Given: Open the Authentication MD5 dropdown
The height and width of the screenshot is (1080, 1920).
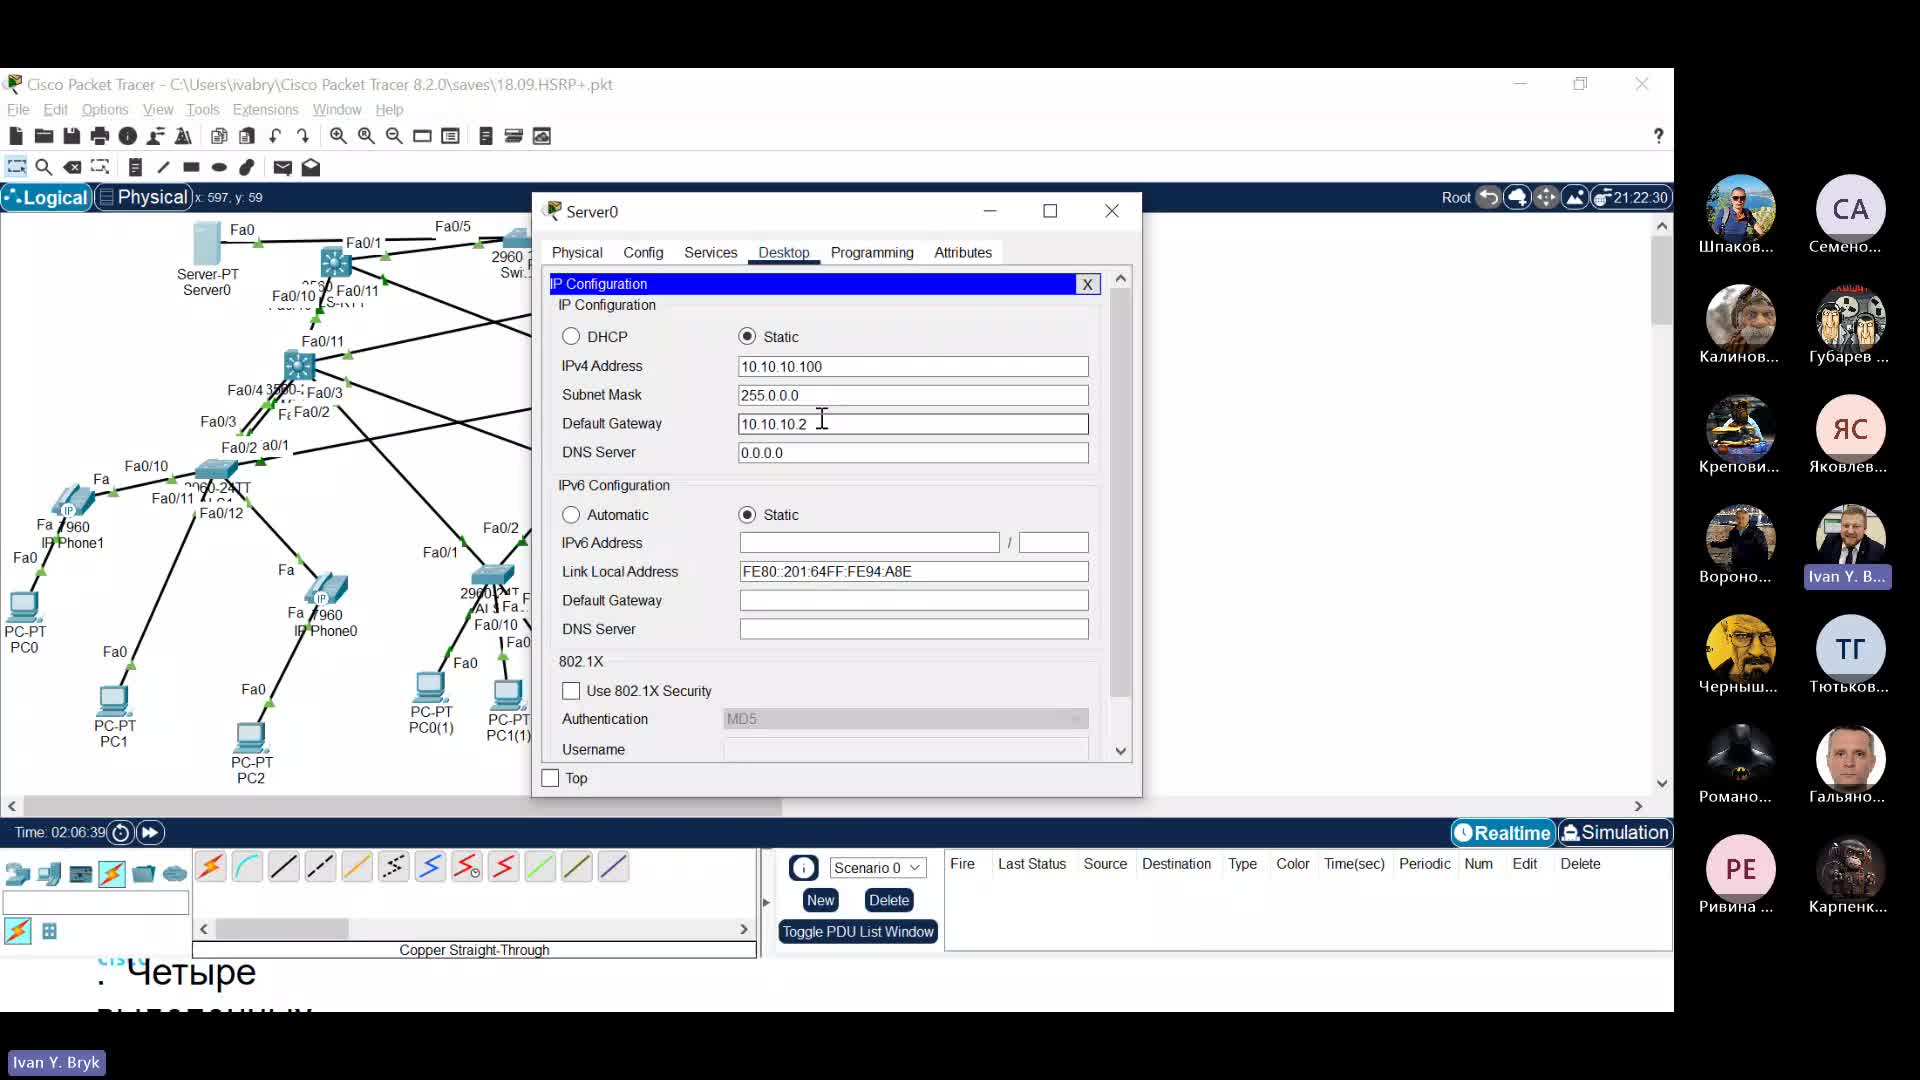Looking at the screenshot, I should pos(905,719).
